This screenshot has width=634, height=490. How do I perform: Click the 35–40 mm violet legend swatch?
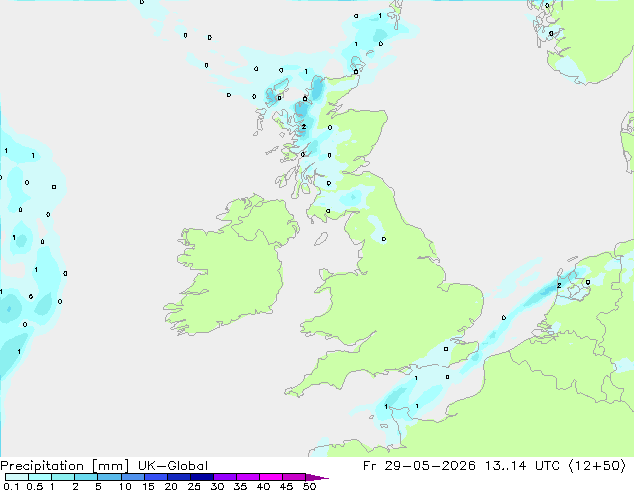click(248, 477)
